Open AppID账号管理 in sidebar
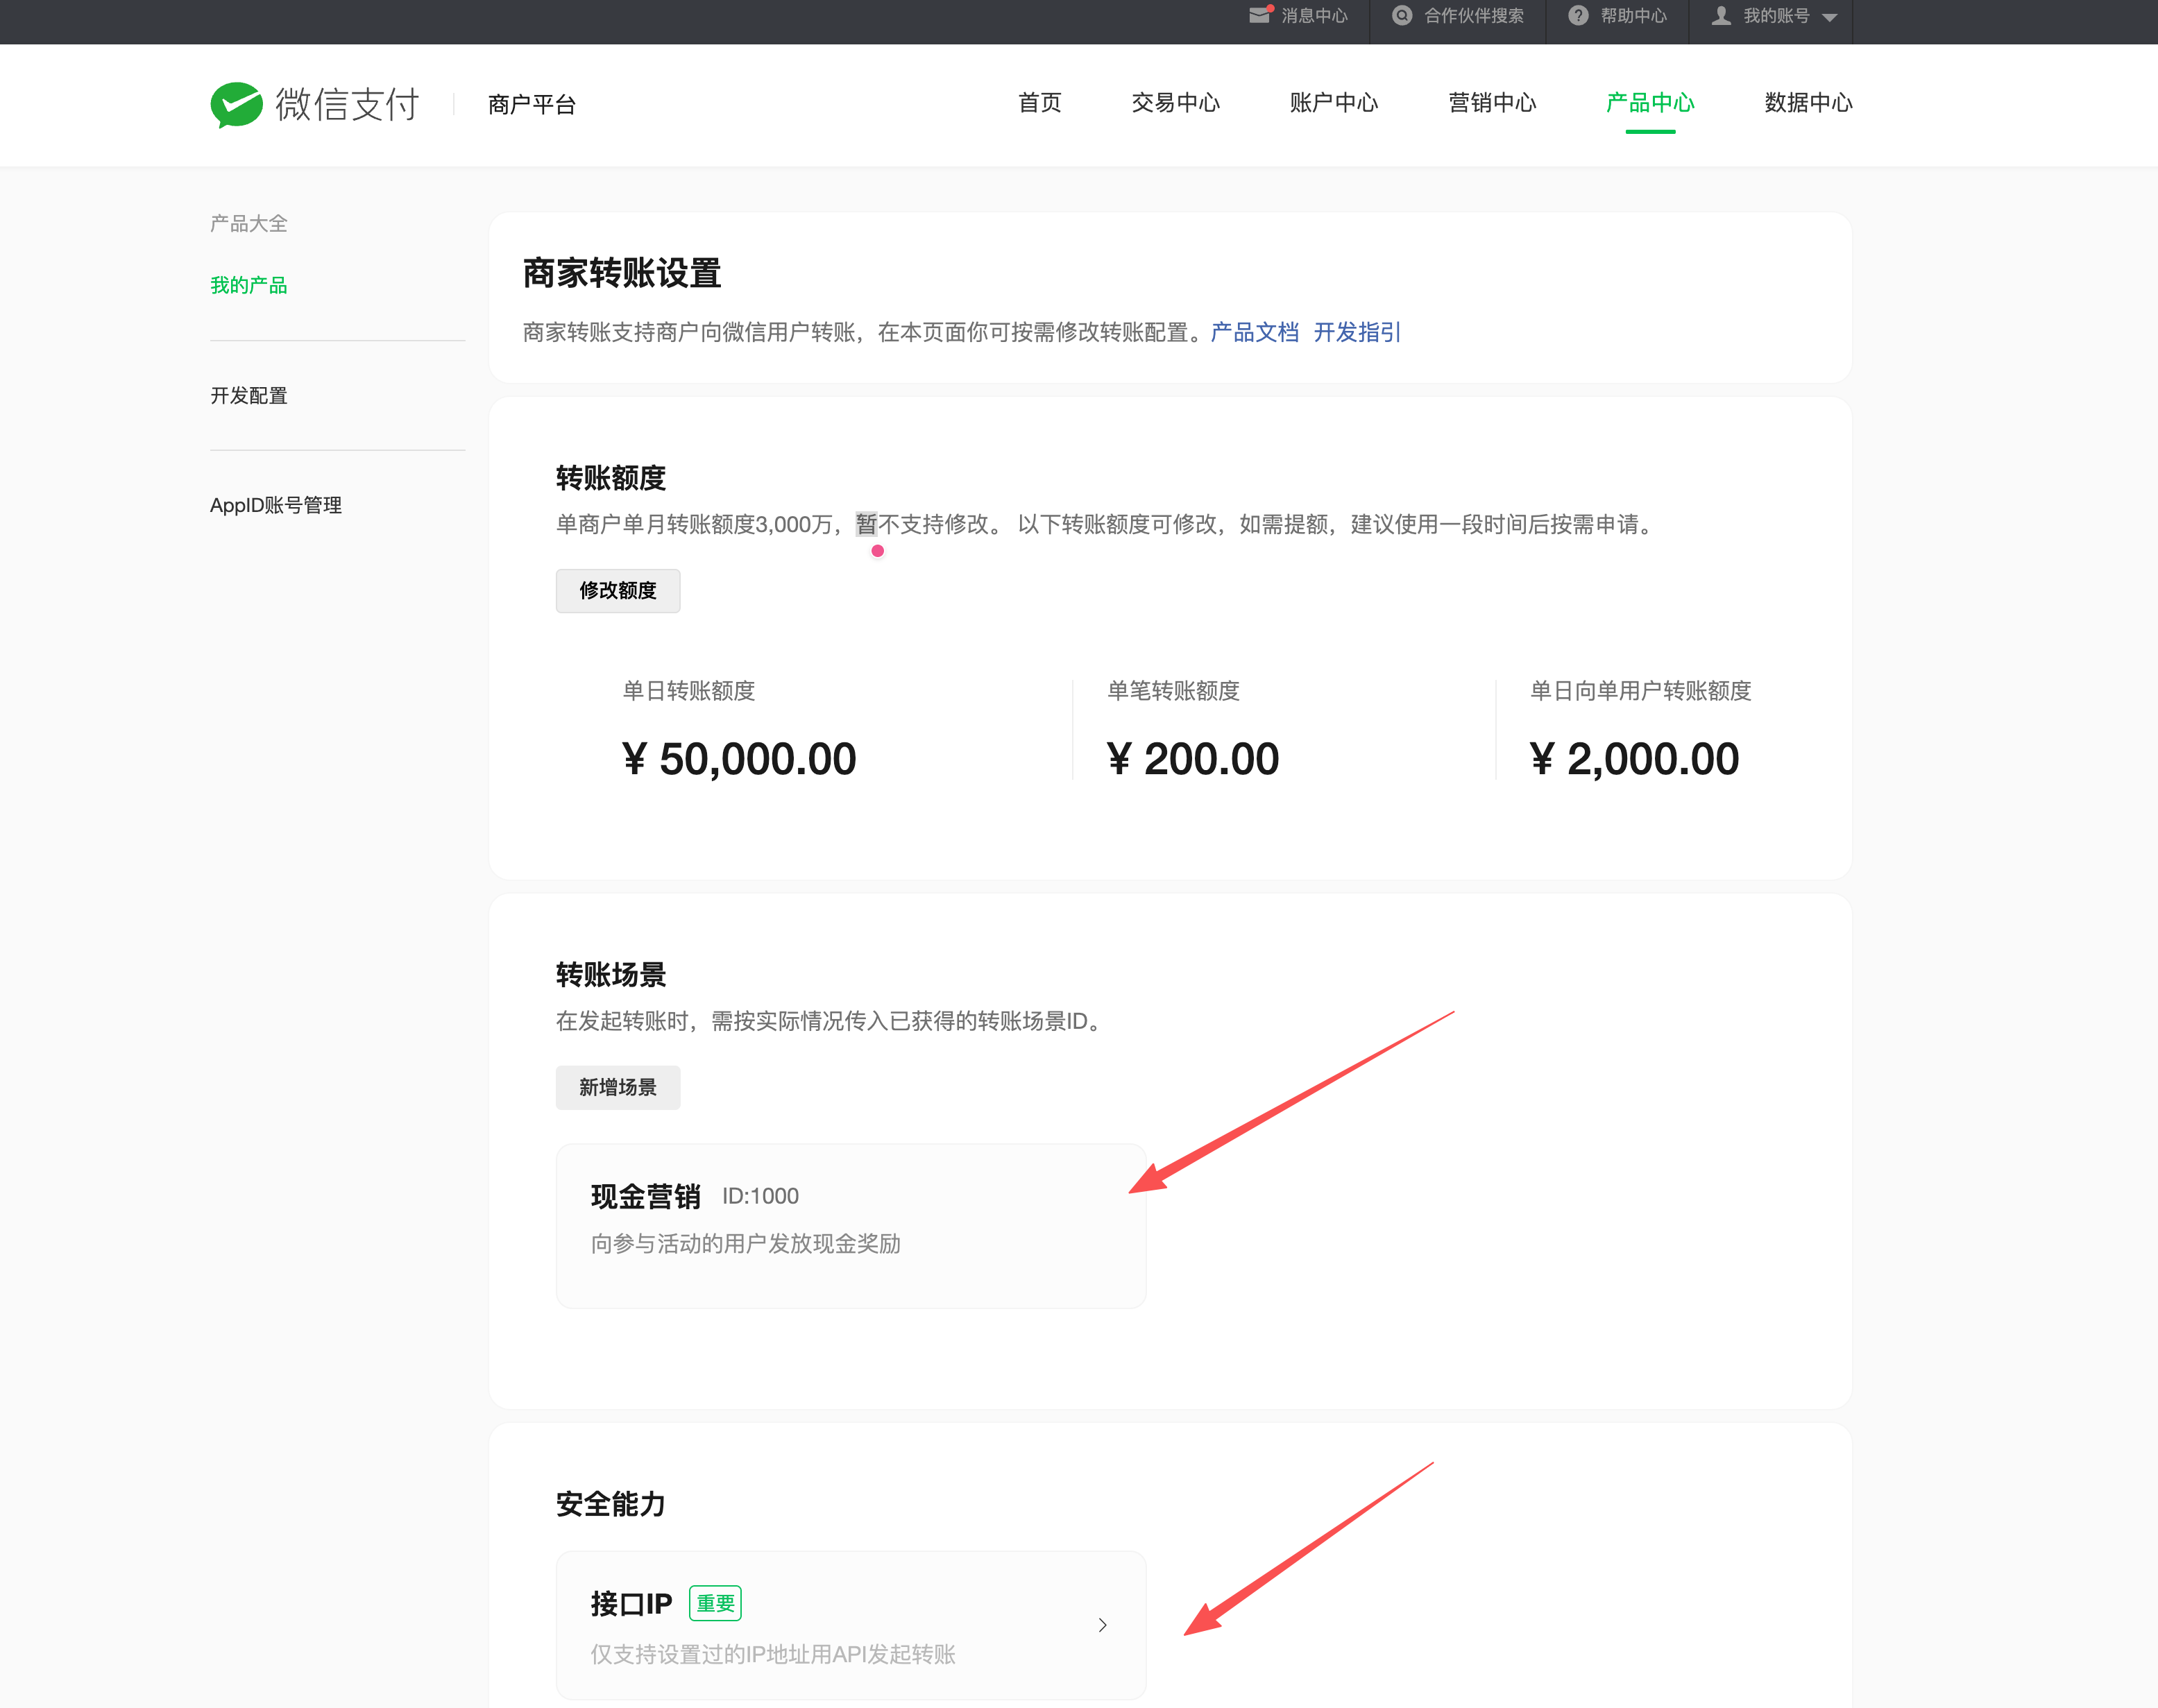Image resolution: width=2158 pixels, height=1708 pixels. (x=276, y=506)
